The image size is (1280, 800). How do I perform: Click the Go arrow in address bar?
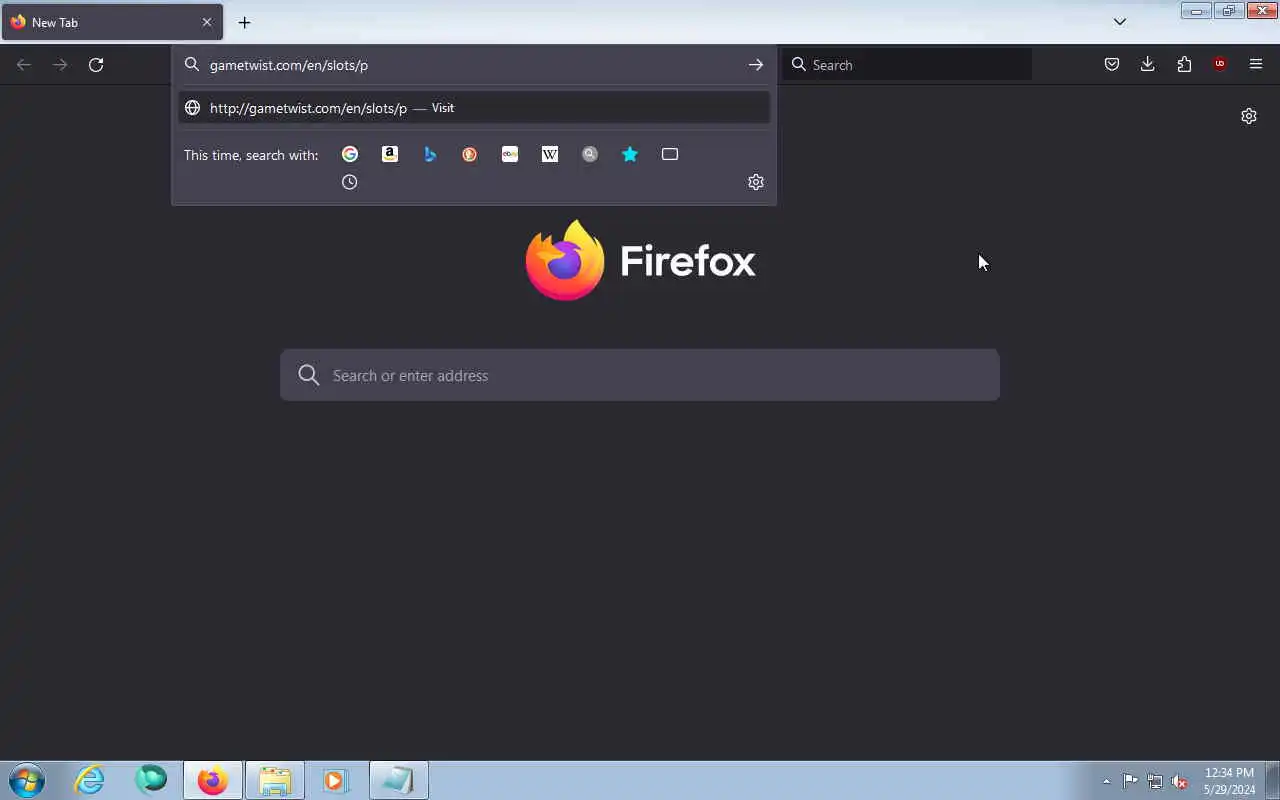(x=756, y=65)
